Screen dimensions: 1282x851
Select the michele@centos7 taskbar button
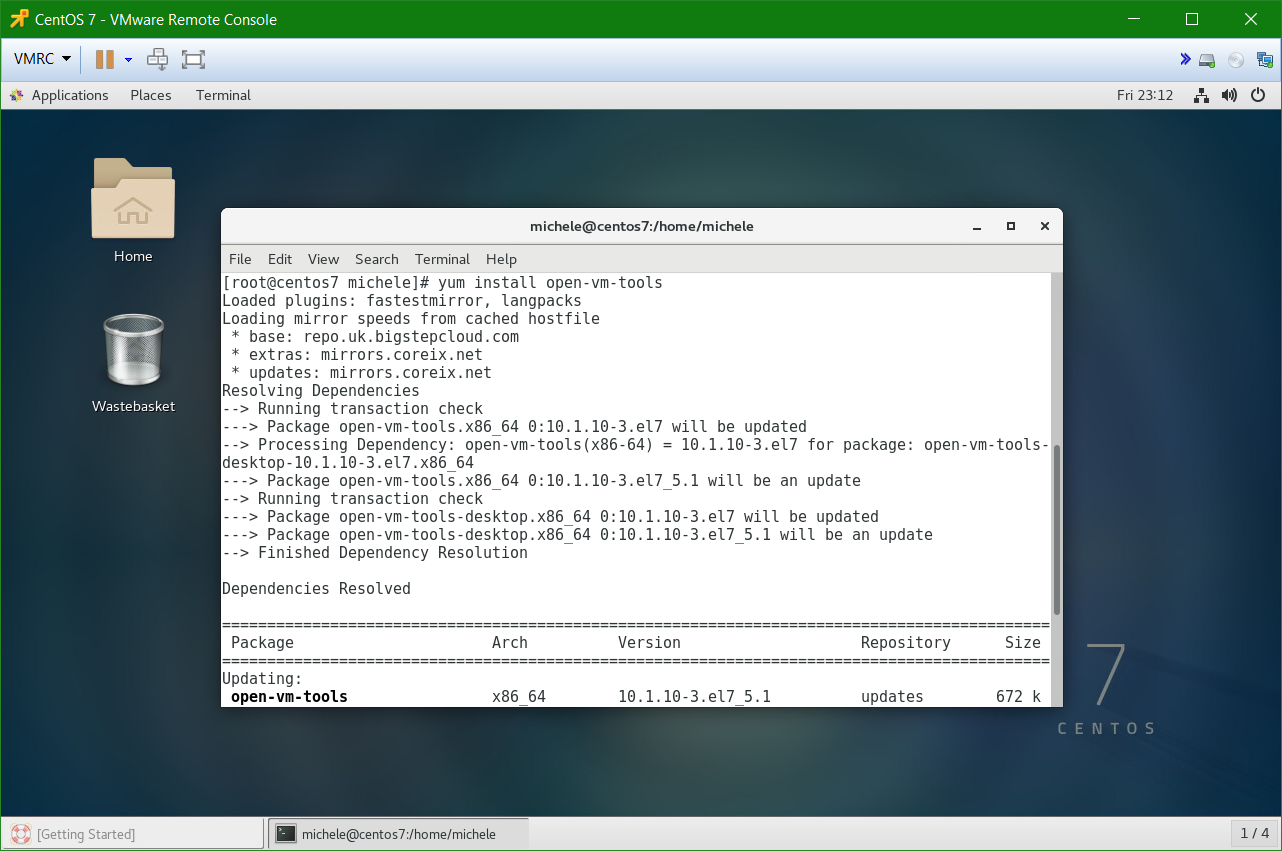coord(398,833)
